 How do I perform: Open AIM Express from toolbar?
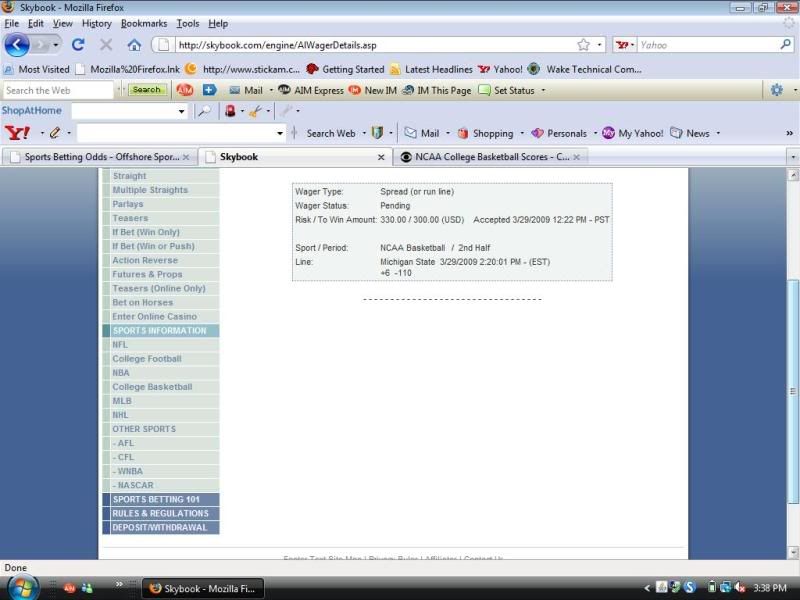click(x=311, y=90)
